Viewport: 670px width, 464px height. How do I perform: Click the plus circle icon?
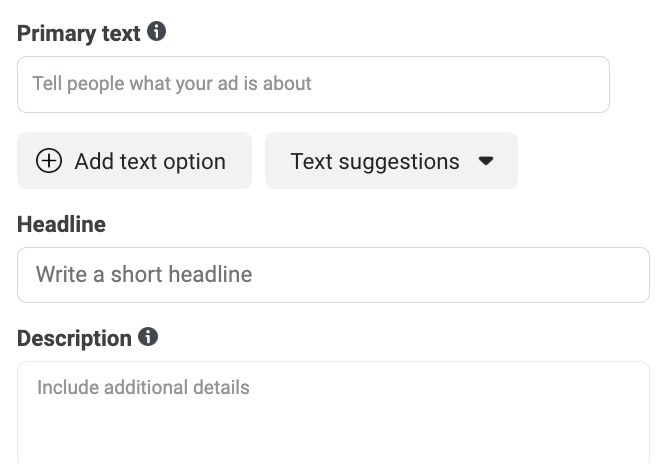click(x=48, y=161)
